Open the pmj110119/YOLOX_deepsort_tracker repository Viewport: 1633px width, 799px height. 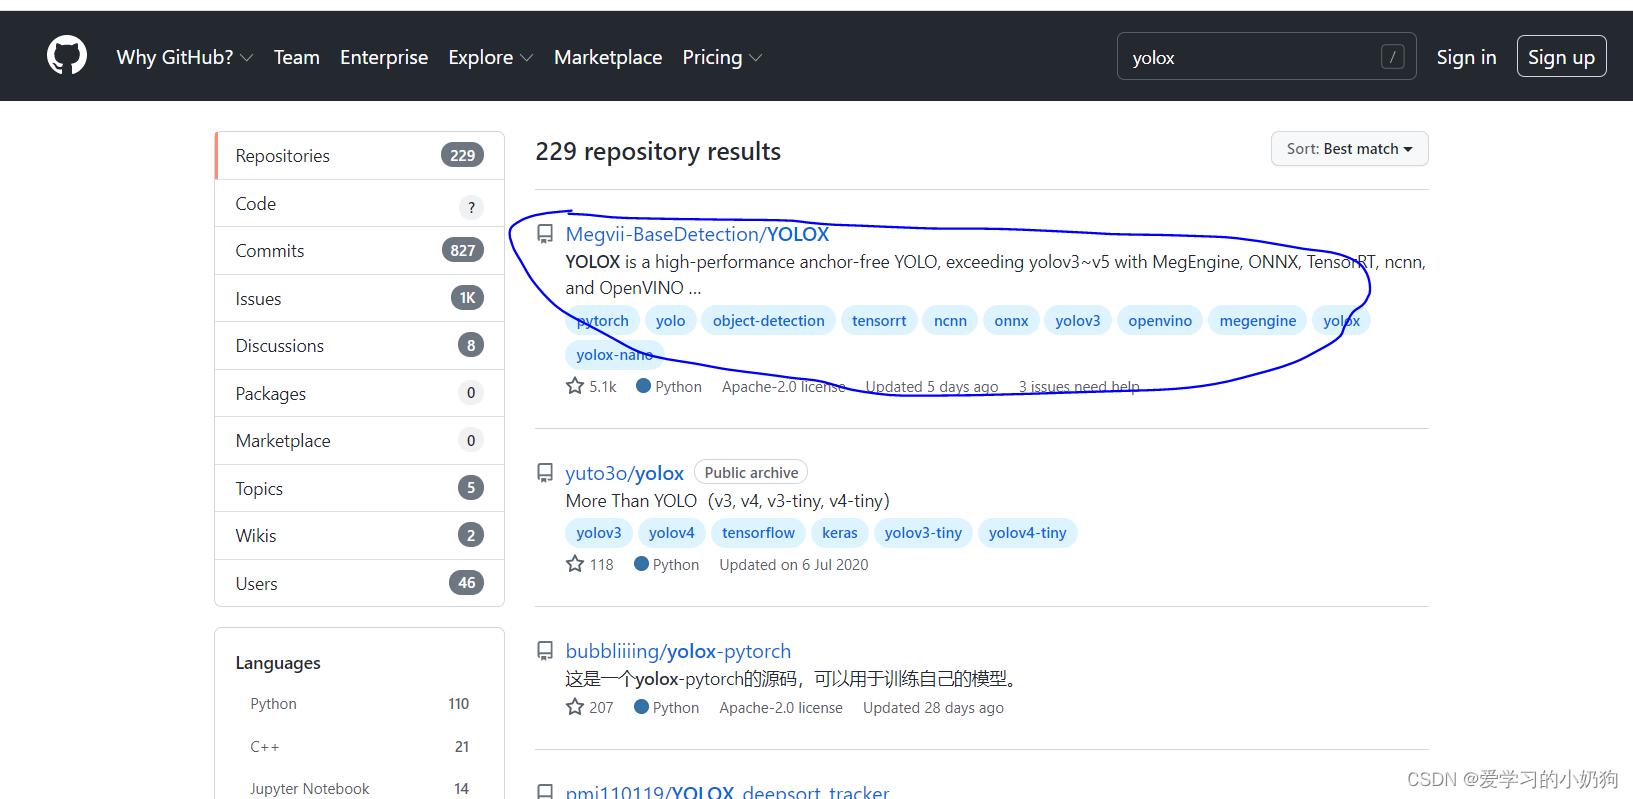[727, 791]
